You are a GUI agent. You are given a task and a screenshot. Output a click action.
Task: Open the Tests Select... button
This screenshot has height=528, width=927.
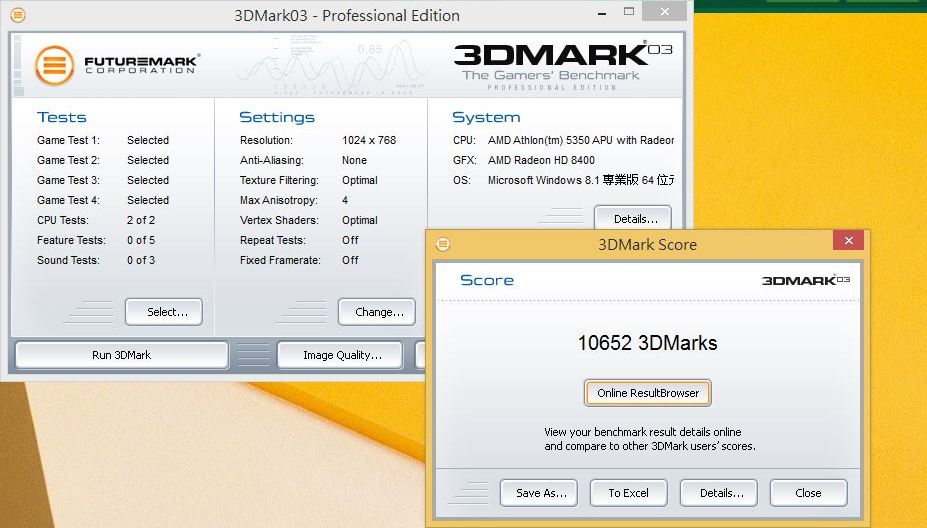tap(164, 312)
